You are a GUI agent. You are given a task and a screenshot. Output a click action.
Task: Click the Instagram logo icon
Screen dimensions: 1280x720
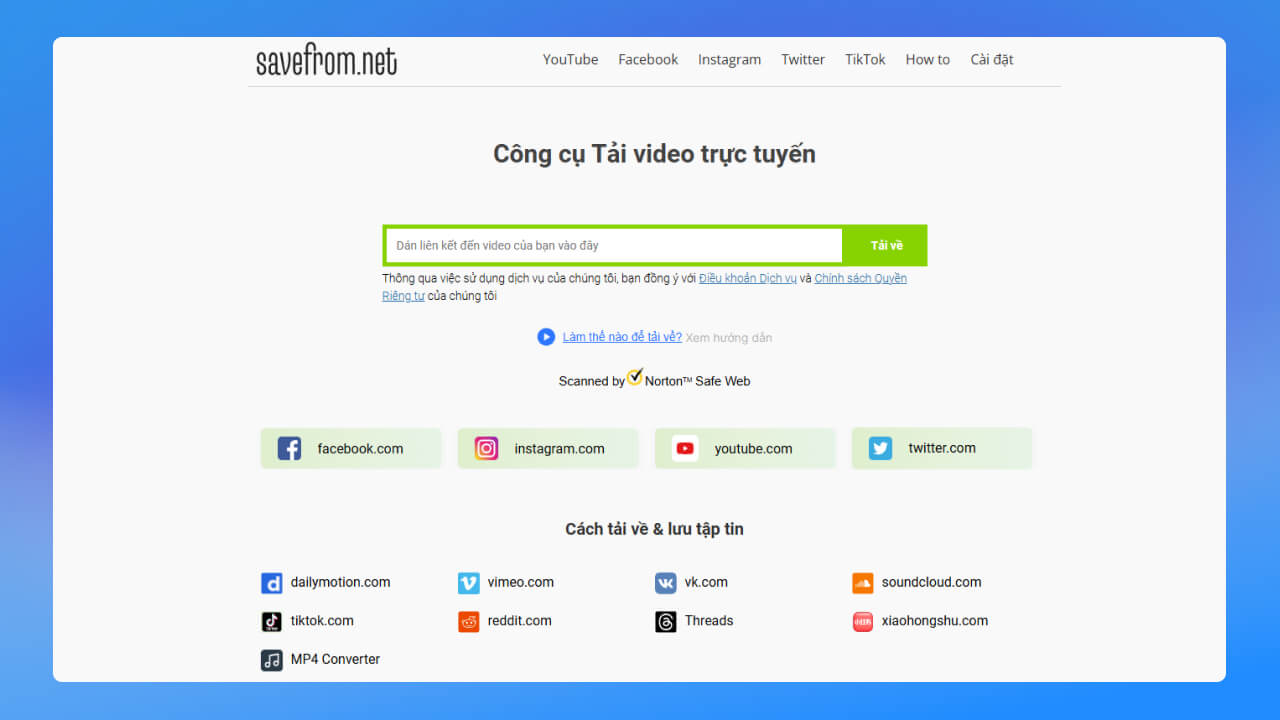point(486,448)
